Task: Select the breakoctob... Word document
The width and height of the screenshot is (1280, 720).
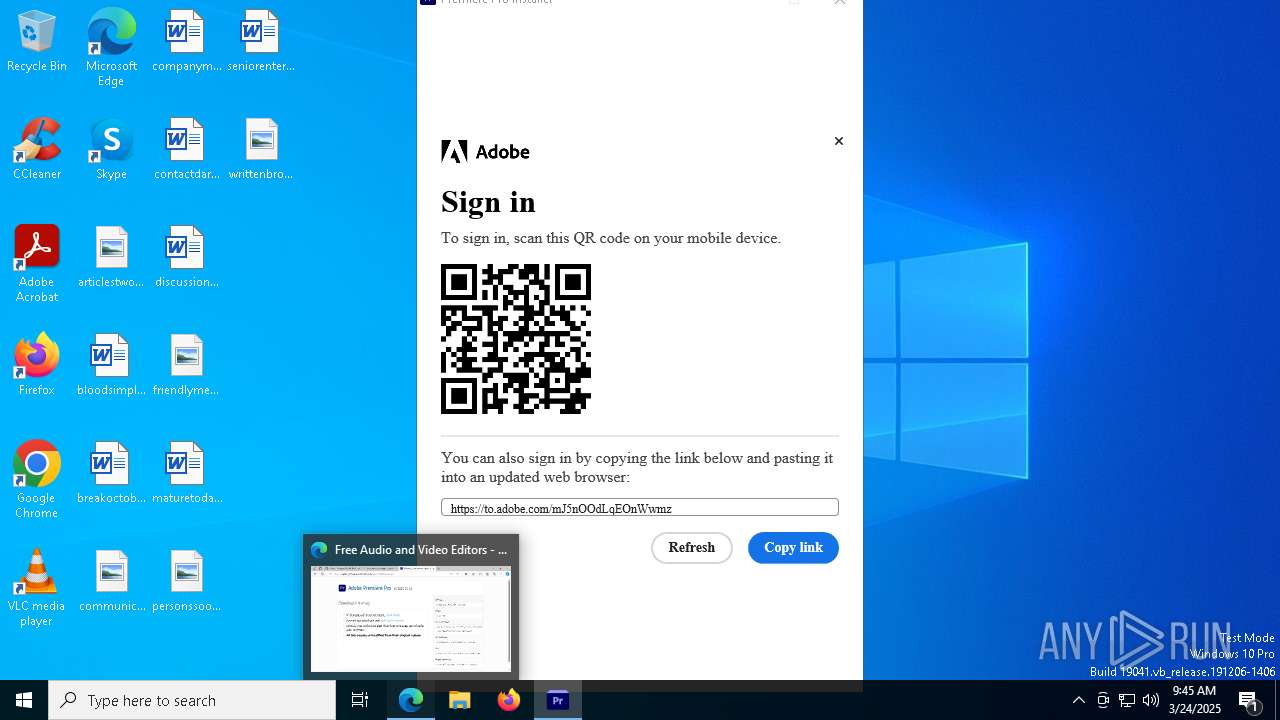Action: 111,473
